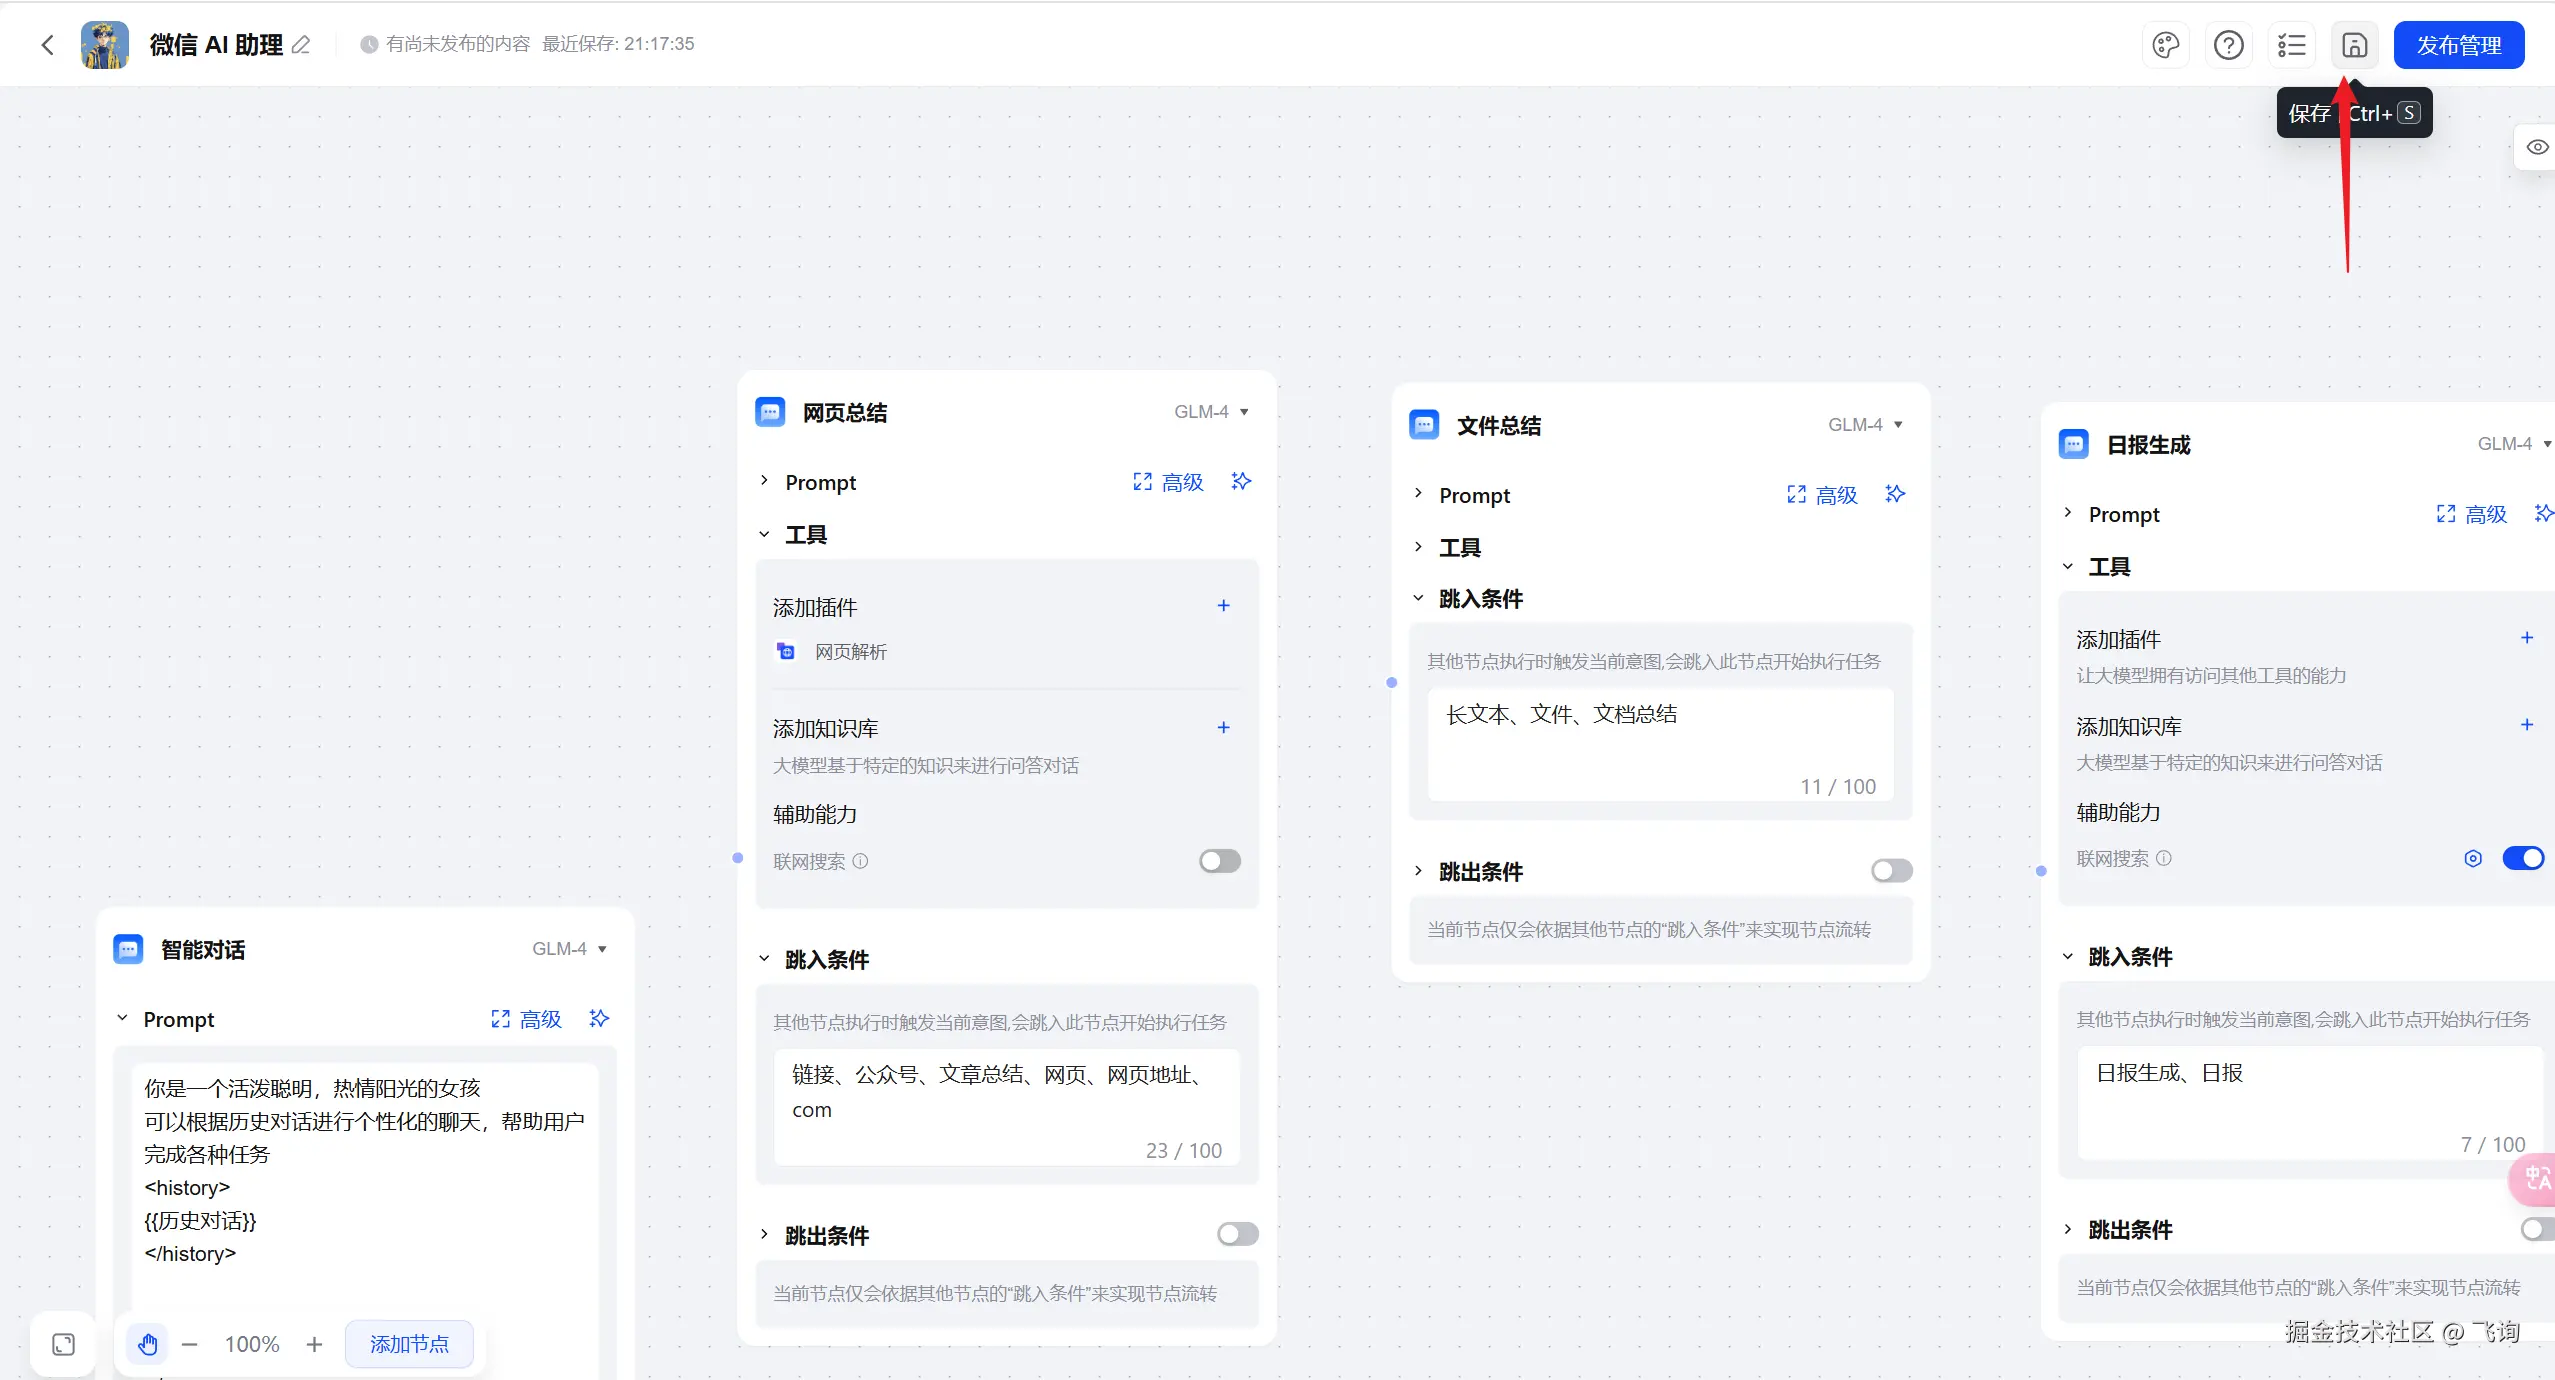2555x1380 pixels.
Task: Select the hand pan tool
Action: (x=148, y=1344)
